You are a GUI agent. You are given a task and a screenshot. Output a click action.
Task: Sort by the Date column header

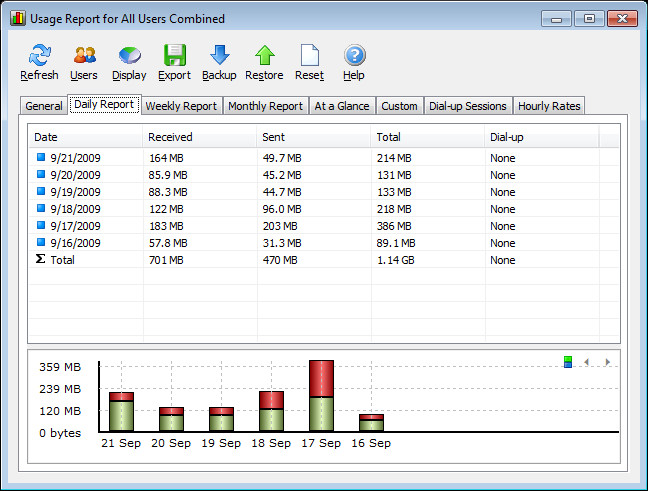click(86, 137)
